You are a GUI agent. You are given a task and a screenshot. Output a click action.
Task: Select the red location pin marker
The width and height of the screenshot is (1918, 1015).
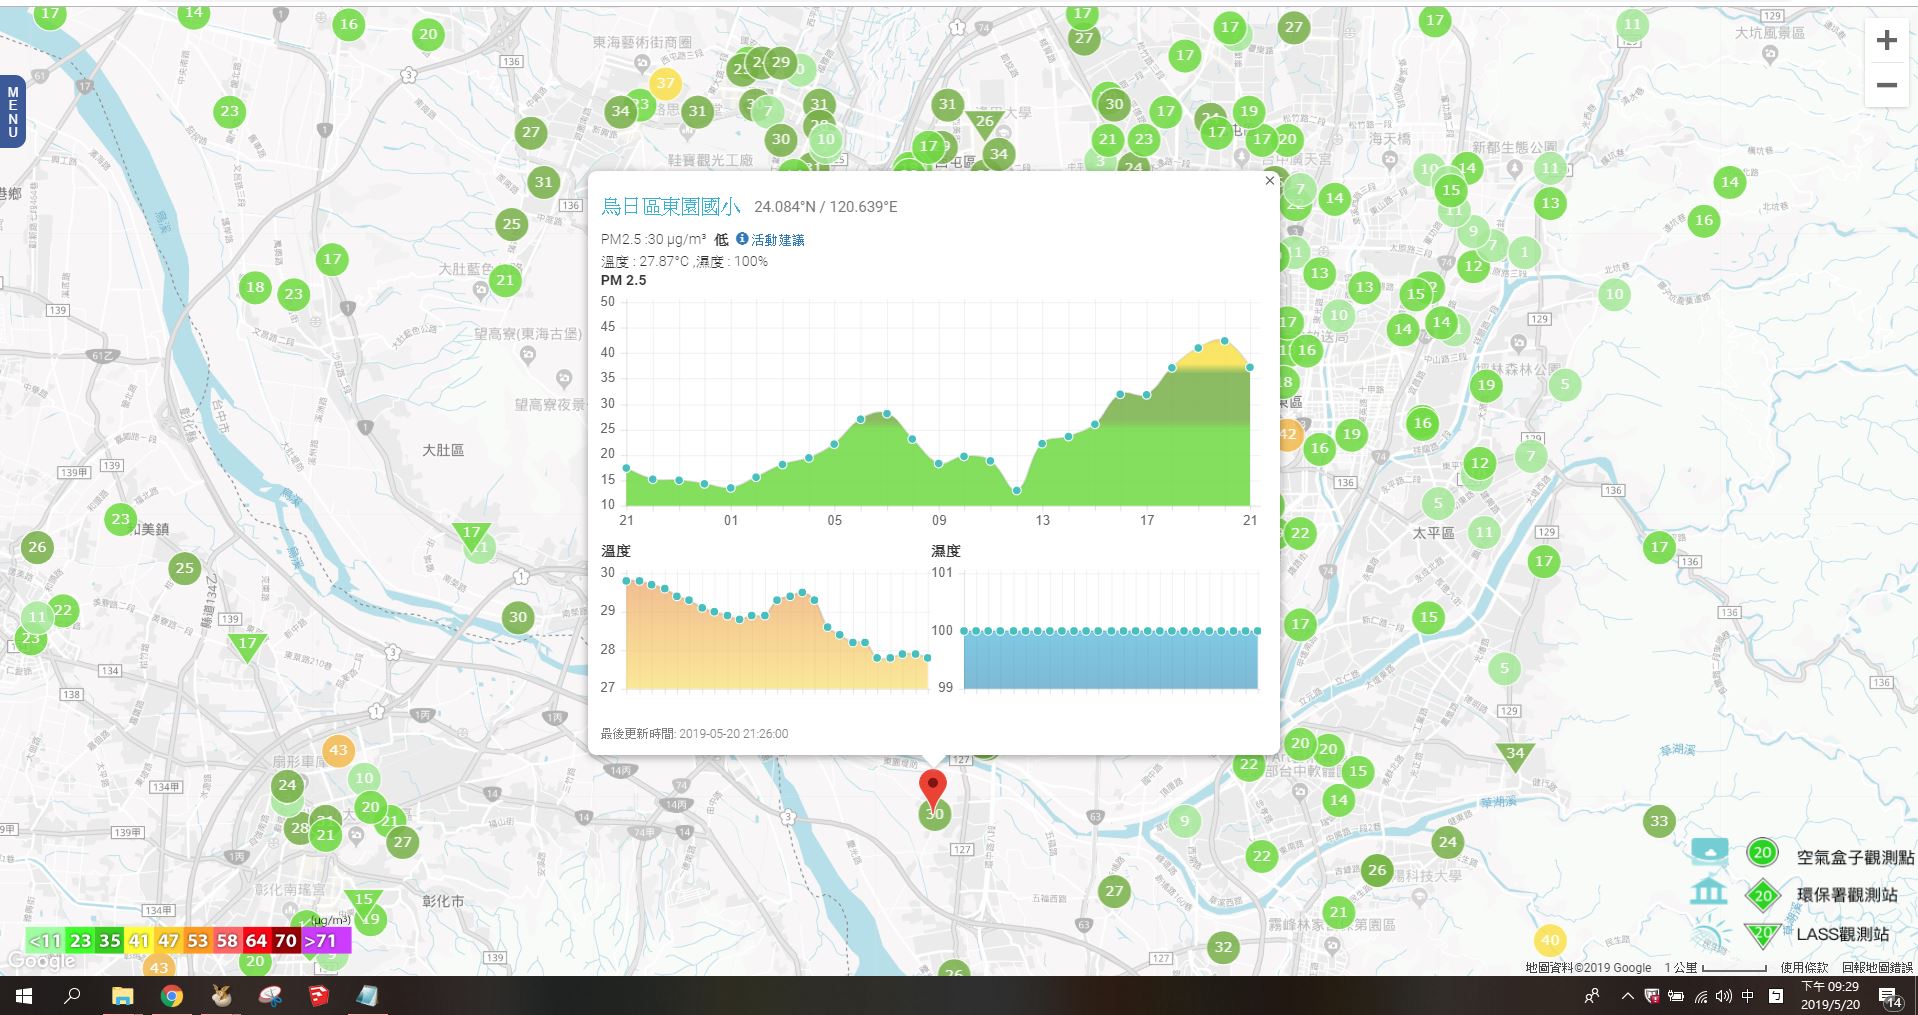932,788
